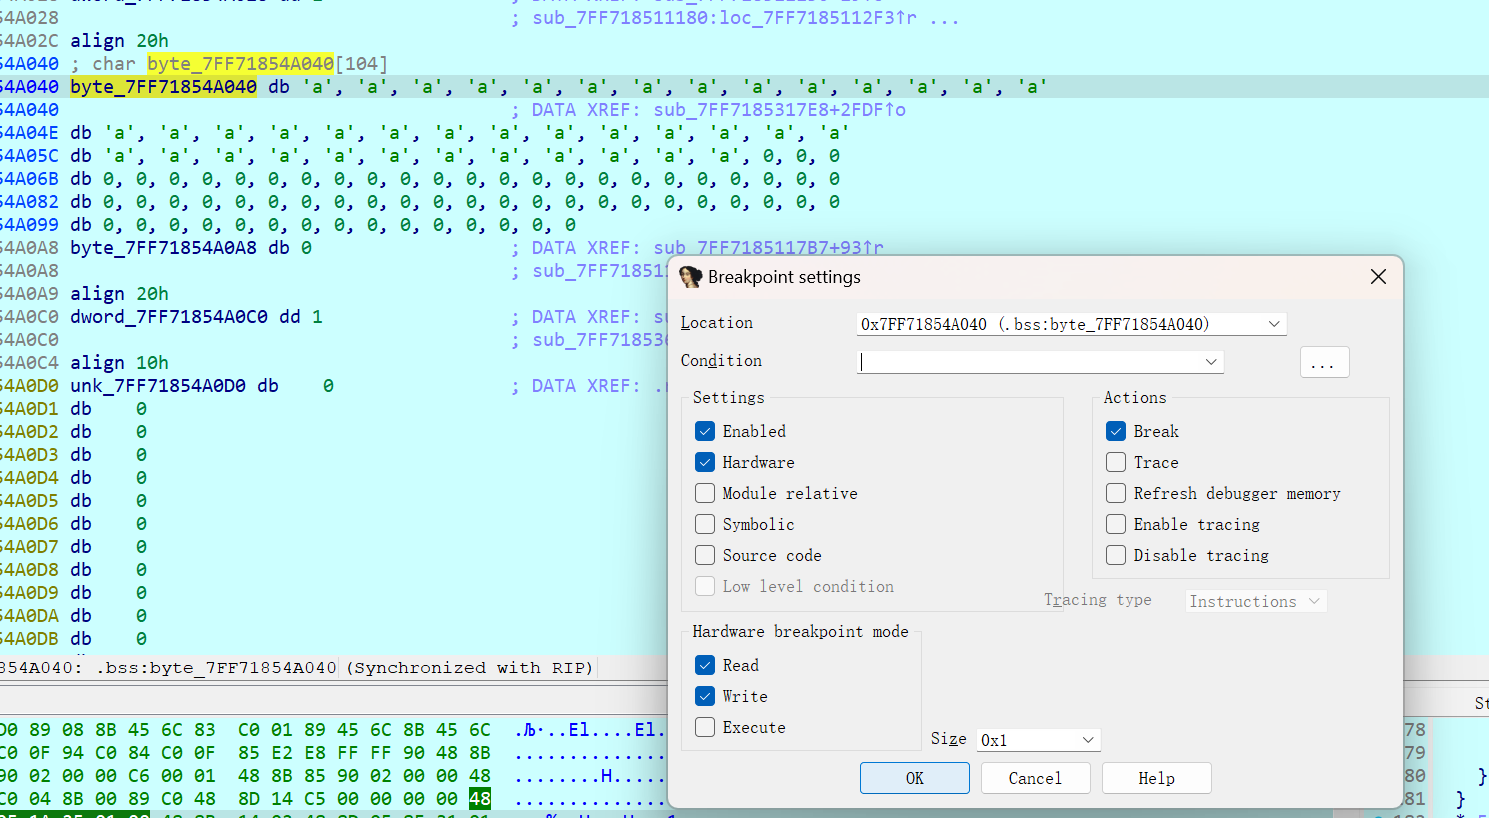Click the dword_7FF71854A0C0 label

169,317
